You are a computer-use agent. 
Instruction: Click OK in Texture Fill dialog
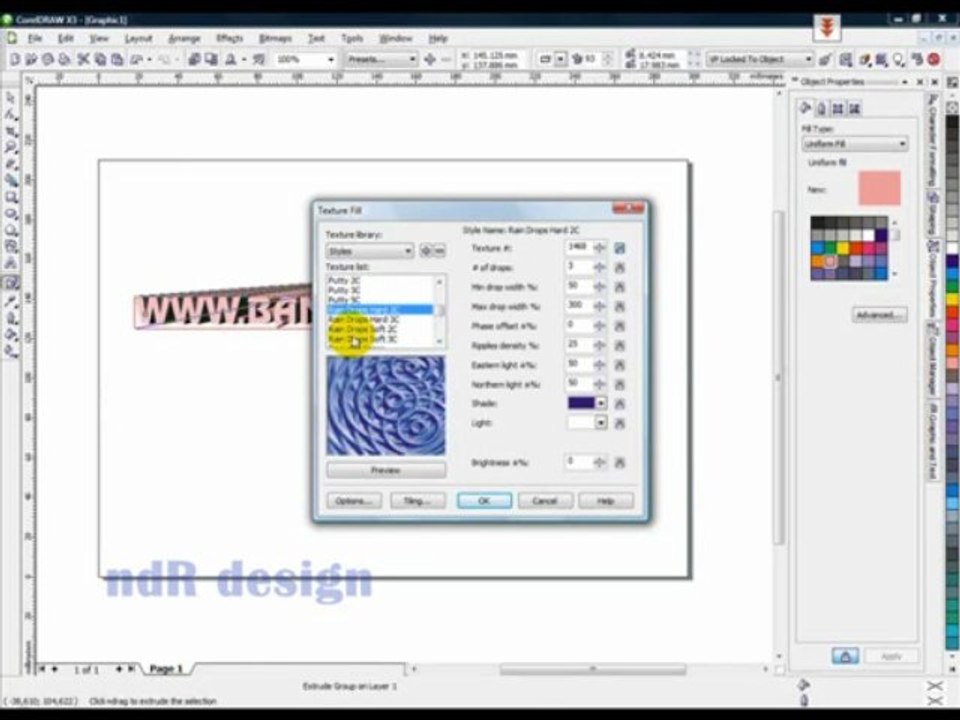pyautogui.click(x=484, y=501)
